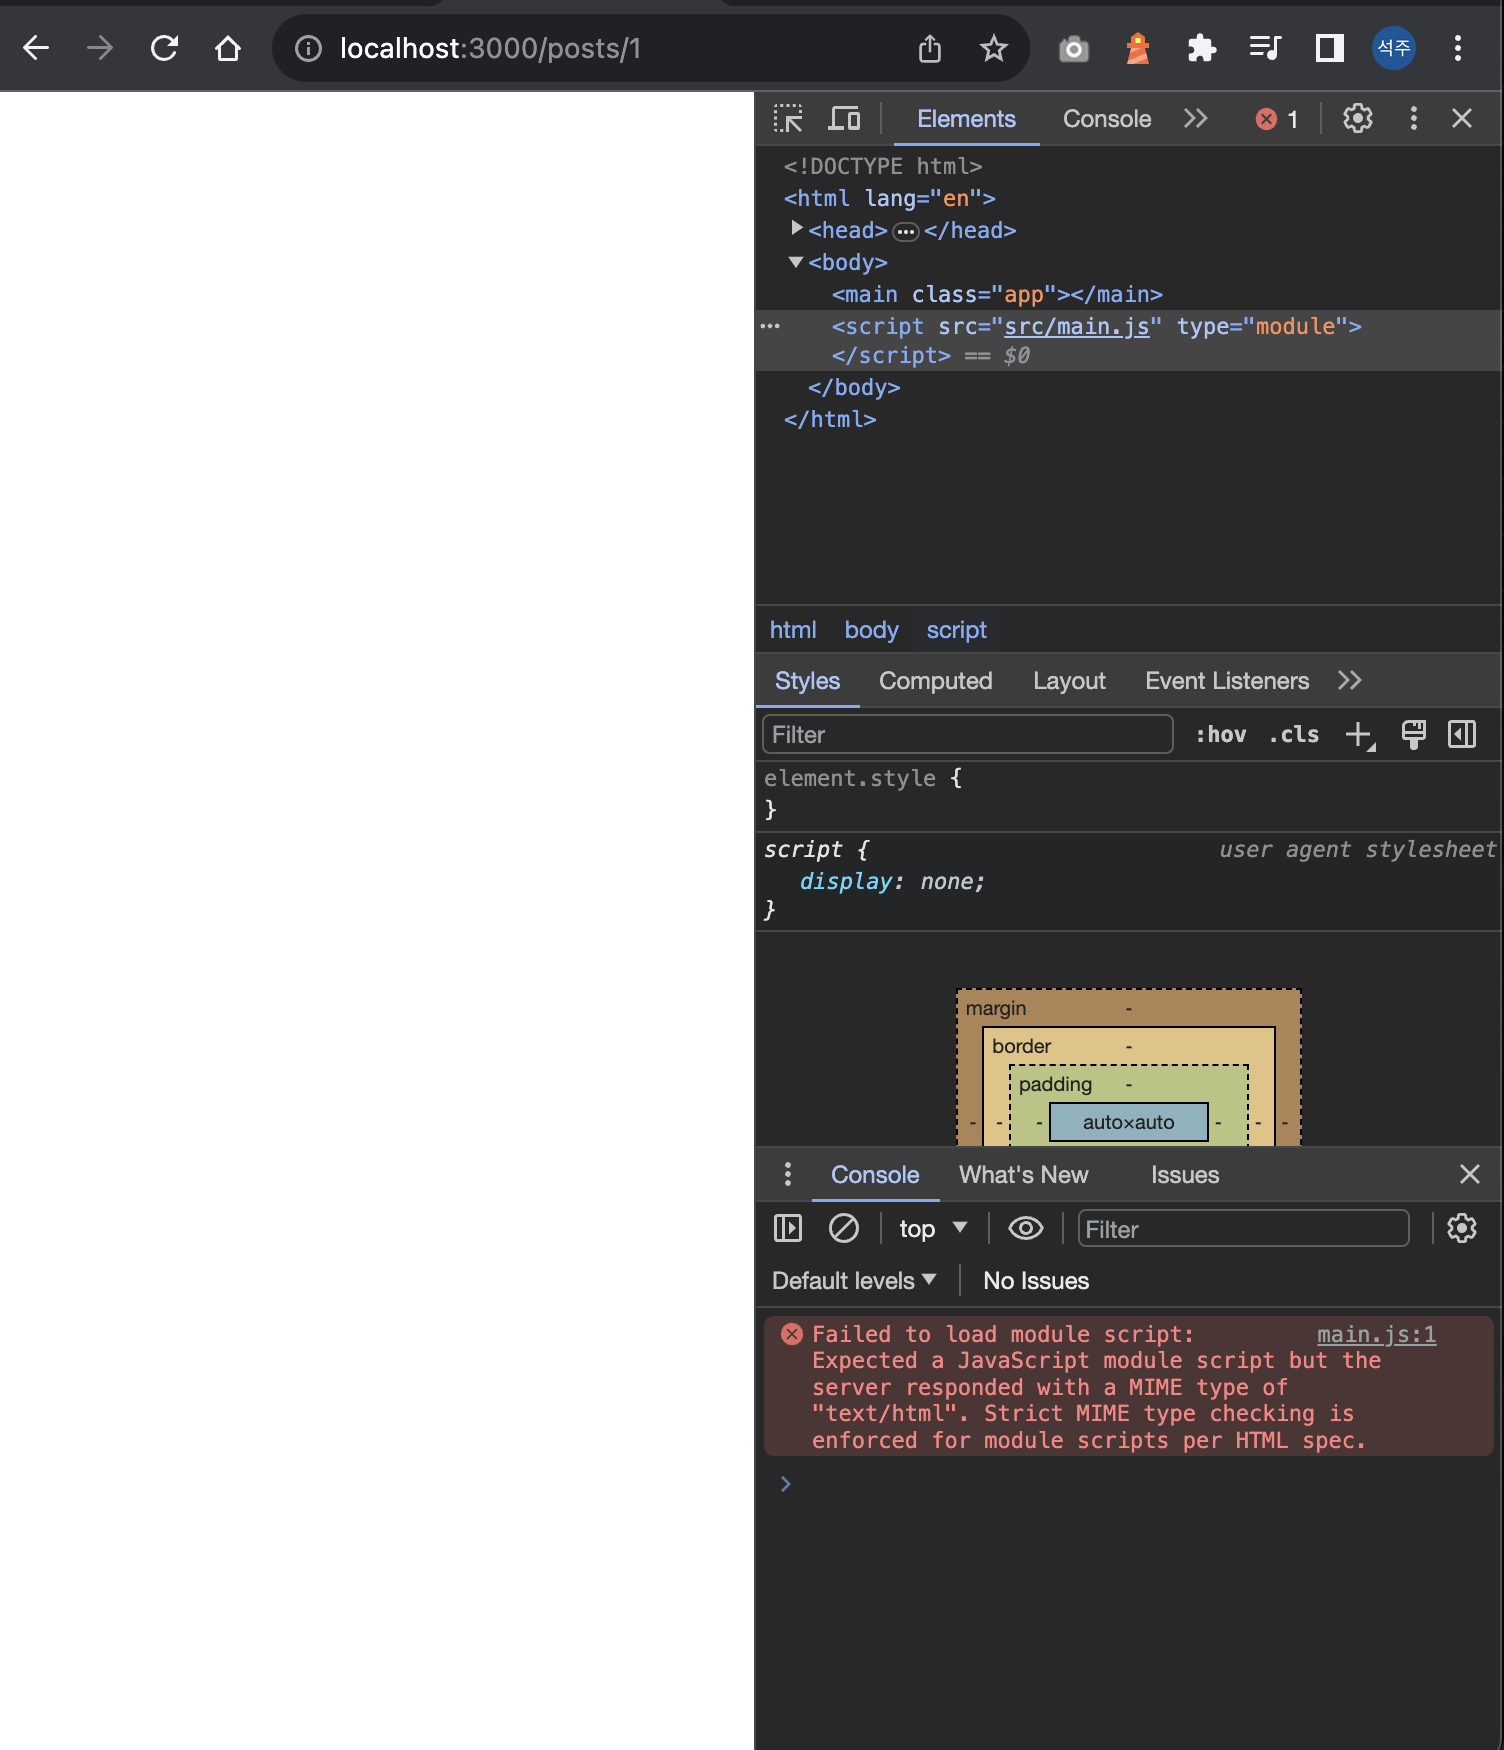
Task: Open the browser home page
Action: coord(228,48)
